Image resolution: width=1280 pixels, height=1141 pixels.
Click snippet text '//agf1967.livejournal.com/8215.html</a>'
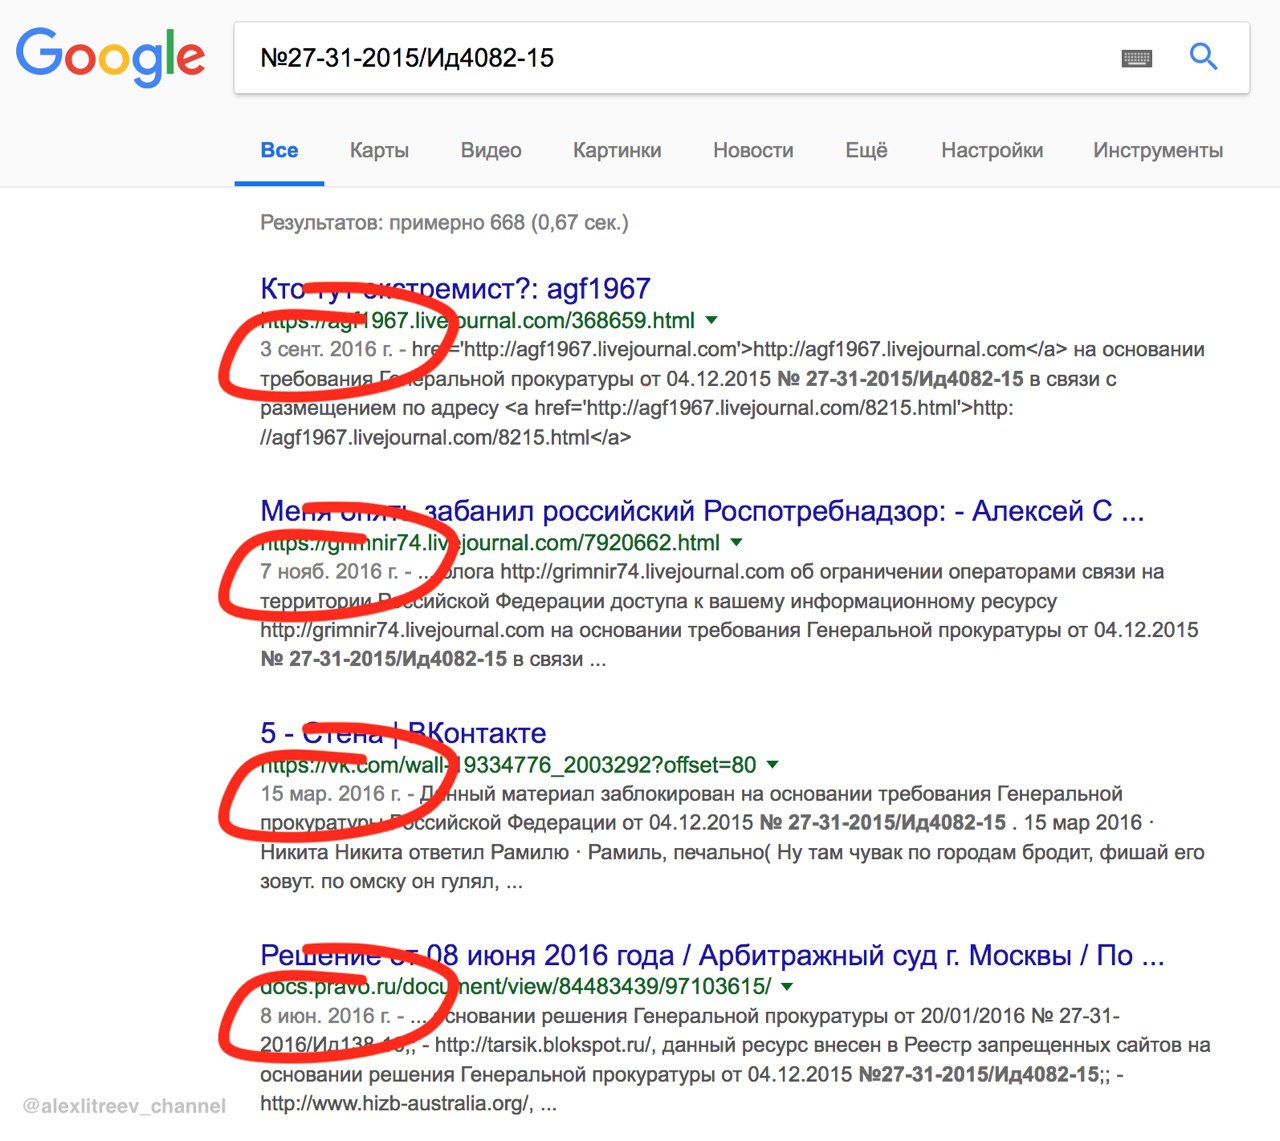click(x=445, y=437)
